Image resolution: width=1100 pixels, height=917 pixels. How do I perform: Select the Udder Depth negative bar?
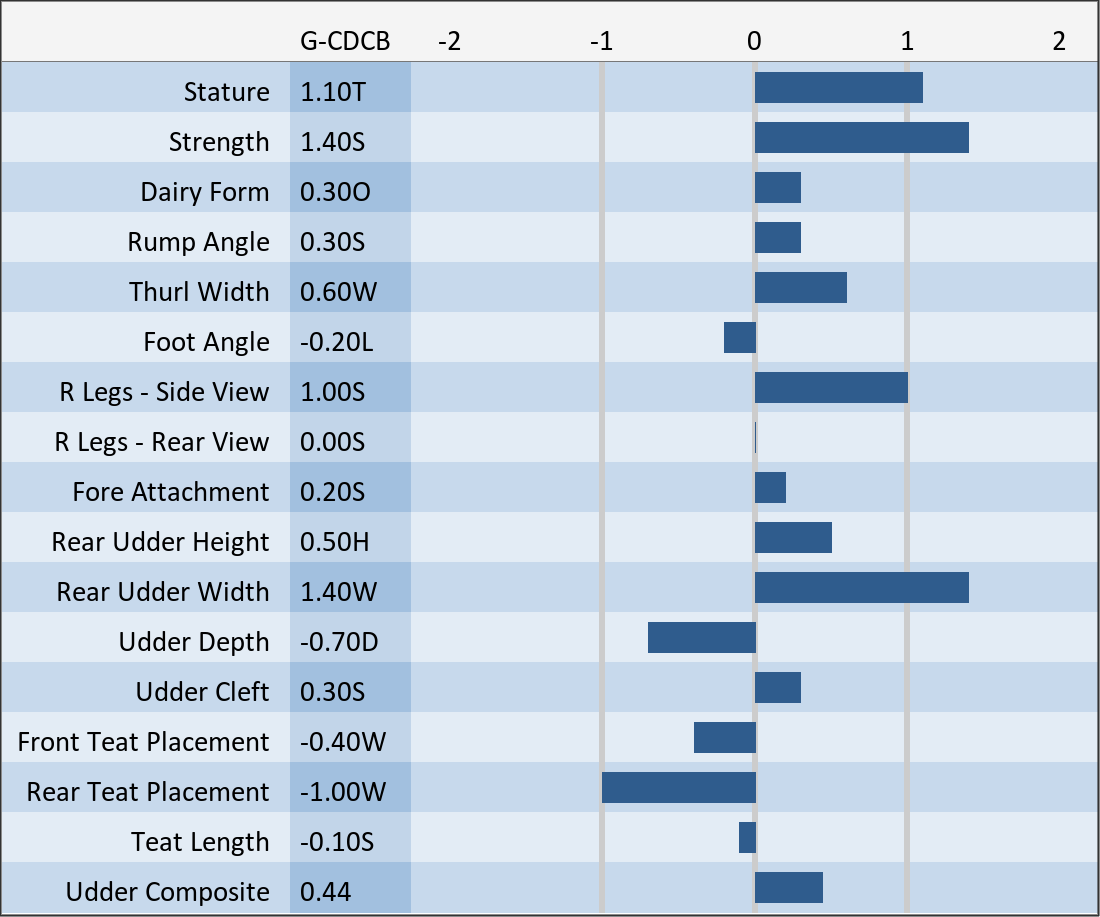[702, 638]
